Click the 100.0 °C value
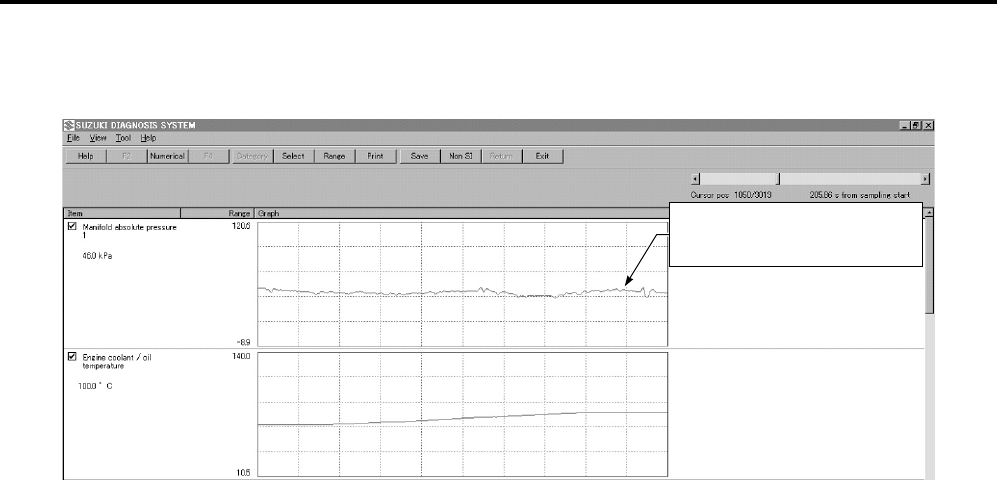The width and height of the screenshot is (997, 481). point(95,386)
